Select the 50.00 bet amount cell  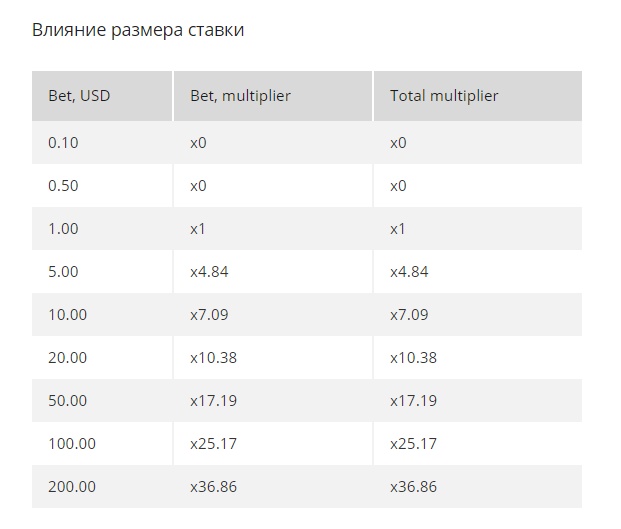pos(67,401)
